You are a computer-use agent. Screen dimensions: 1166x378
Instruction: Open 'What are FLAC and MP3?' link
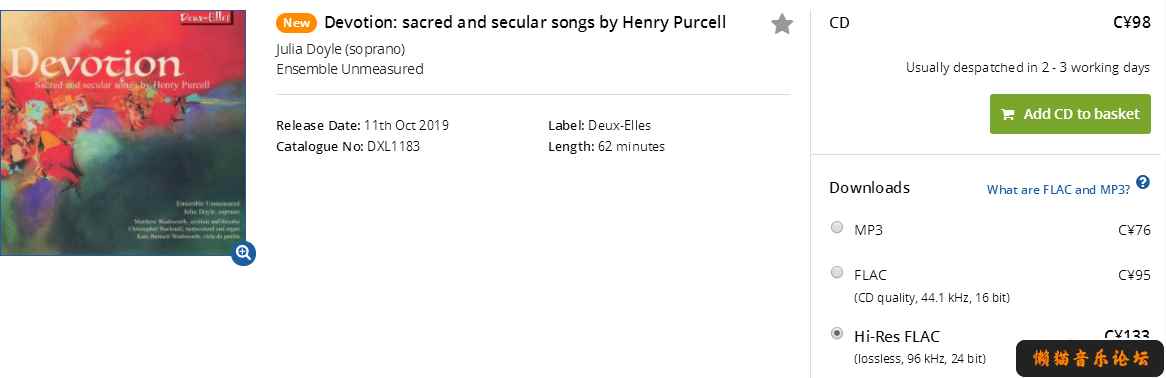tap(1058, 190)
